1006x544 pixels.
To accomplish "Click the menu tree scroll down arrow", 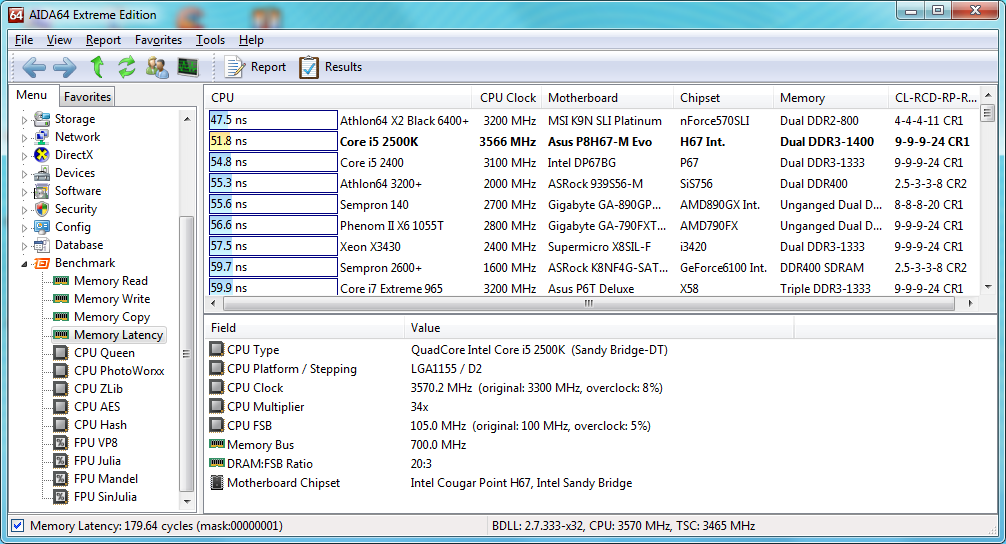I will pyautogui.click(x=187, y=502).
